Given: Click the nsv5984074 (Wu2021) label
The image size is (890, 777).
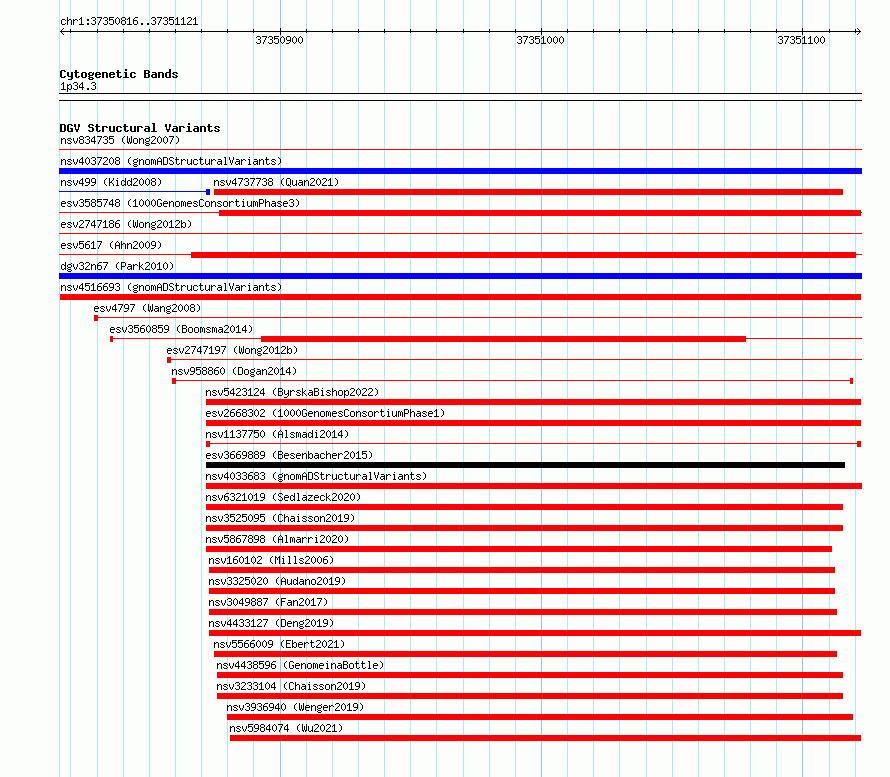Looking at the screenshot, I should [286, 728].
